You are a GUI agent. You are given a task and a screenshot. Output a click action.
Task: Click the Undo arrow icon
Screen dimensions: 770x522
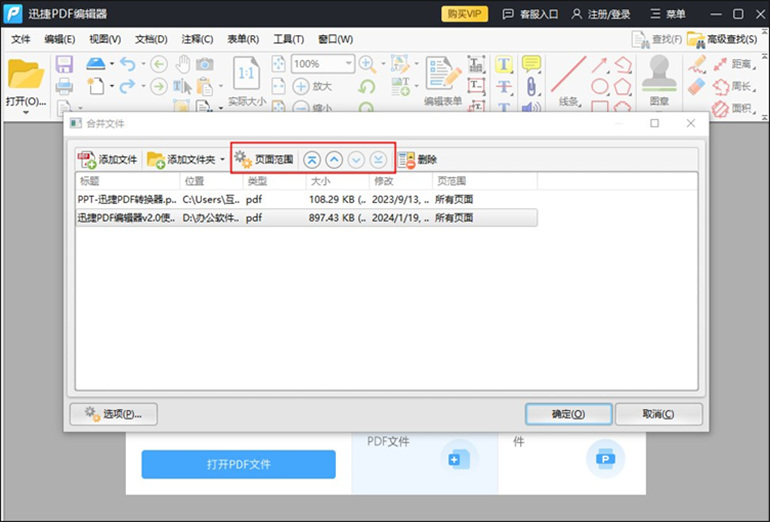(128, 64)
